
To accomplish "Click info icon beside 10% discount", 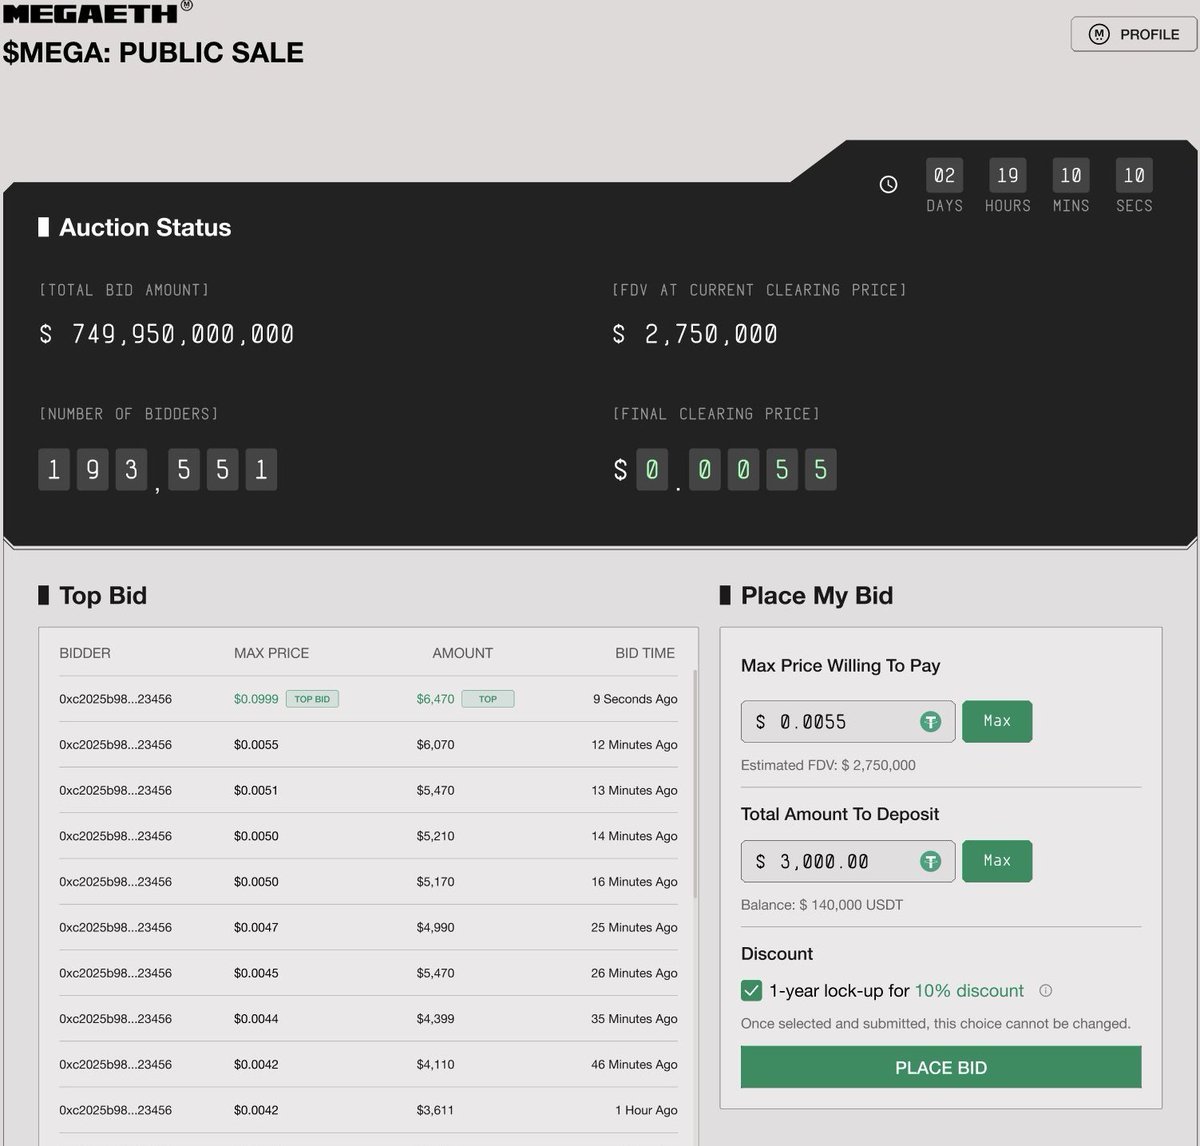I will pos(1046,991).
